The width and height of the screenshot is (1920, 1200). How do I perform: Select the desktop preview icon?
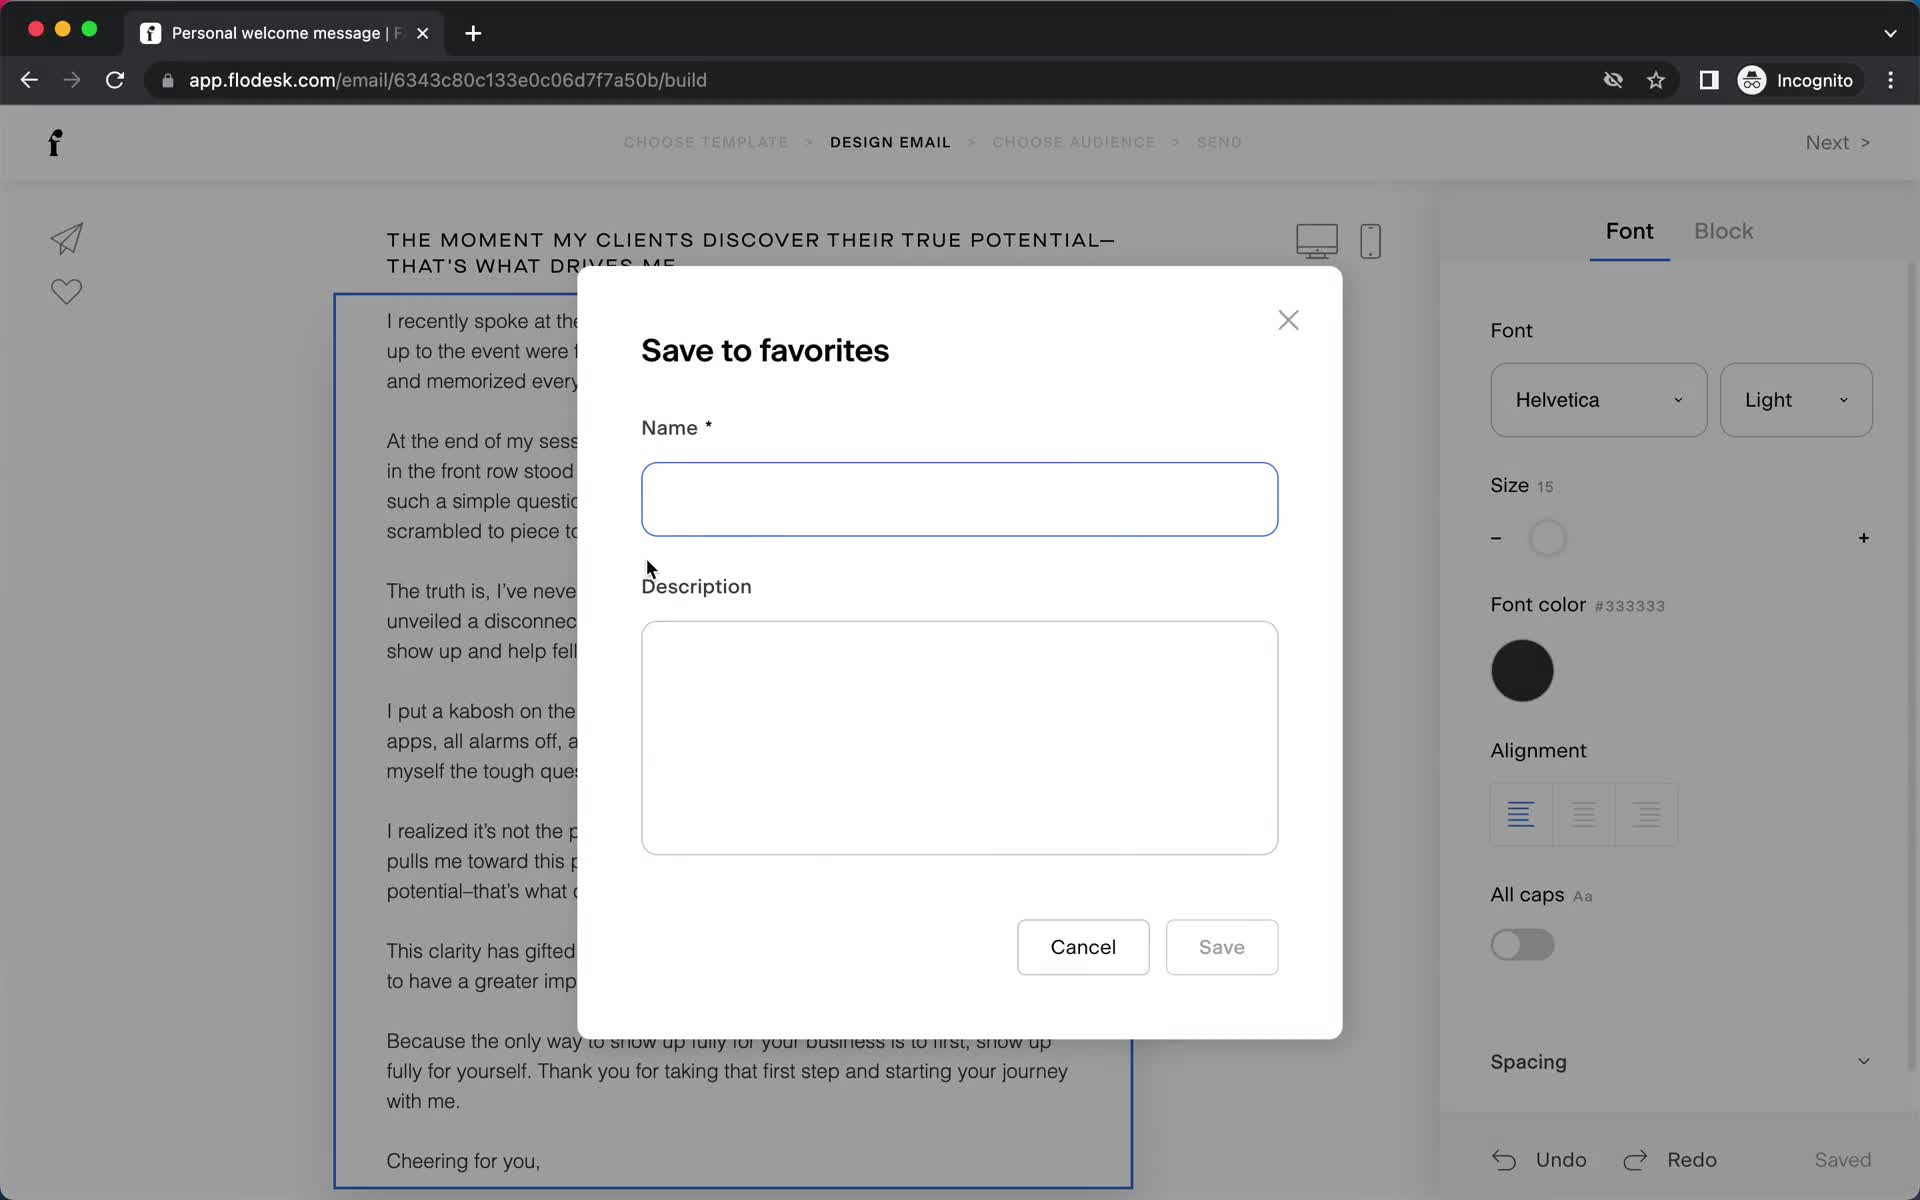pyautogui.click(x=1316, y=239)
